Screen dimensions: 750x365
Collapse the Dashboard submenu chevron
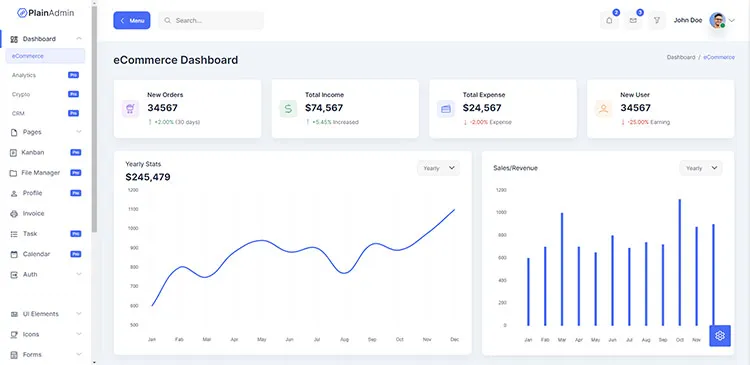click(x=79, y=38)
